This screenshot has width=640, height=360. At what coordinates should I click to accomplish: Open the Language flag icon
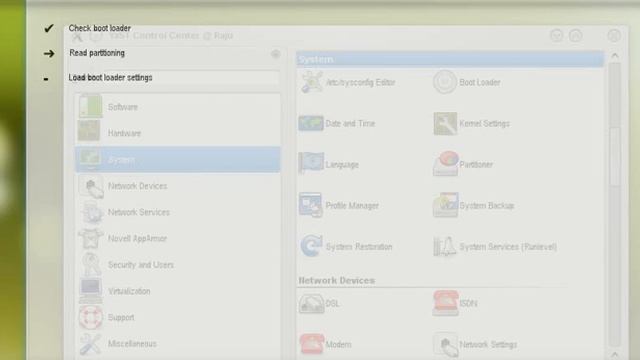click(x=311, y=163)
